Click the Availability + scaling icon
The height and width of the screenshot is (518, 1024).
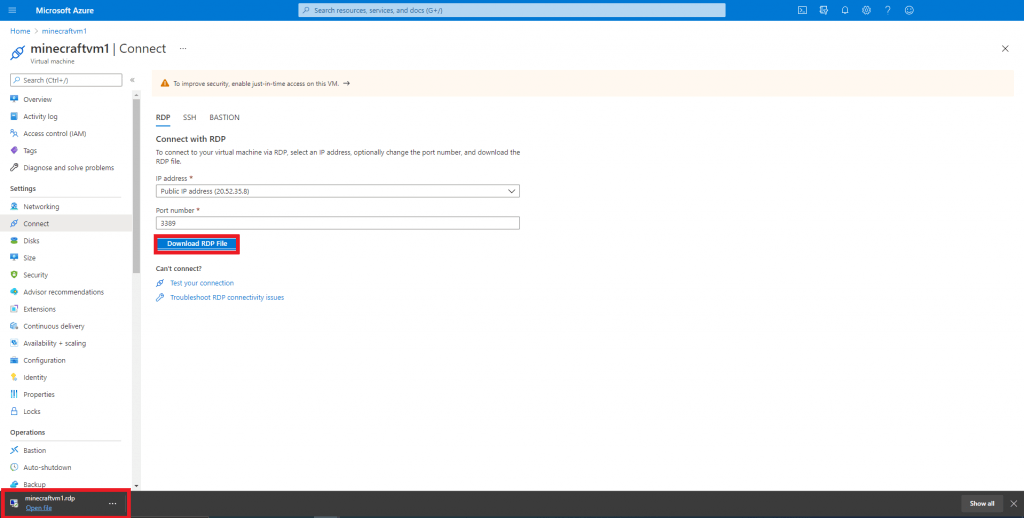point(14,343)
